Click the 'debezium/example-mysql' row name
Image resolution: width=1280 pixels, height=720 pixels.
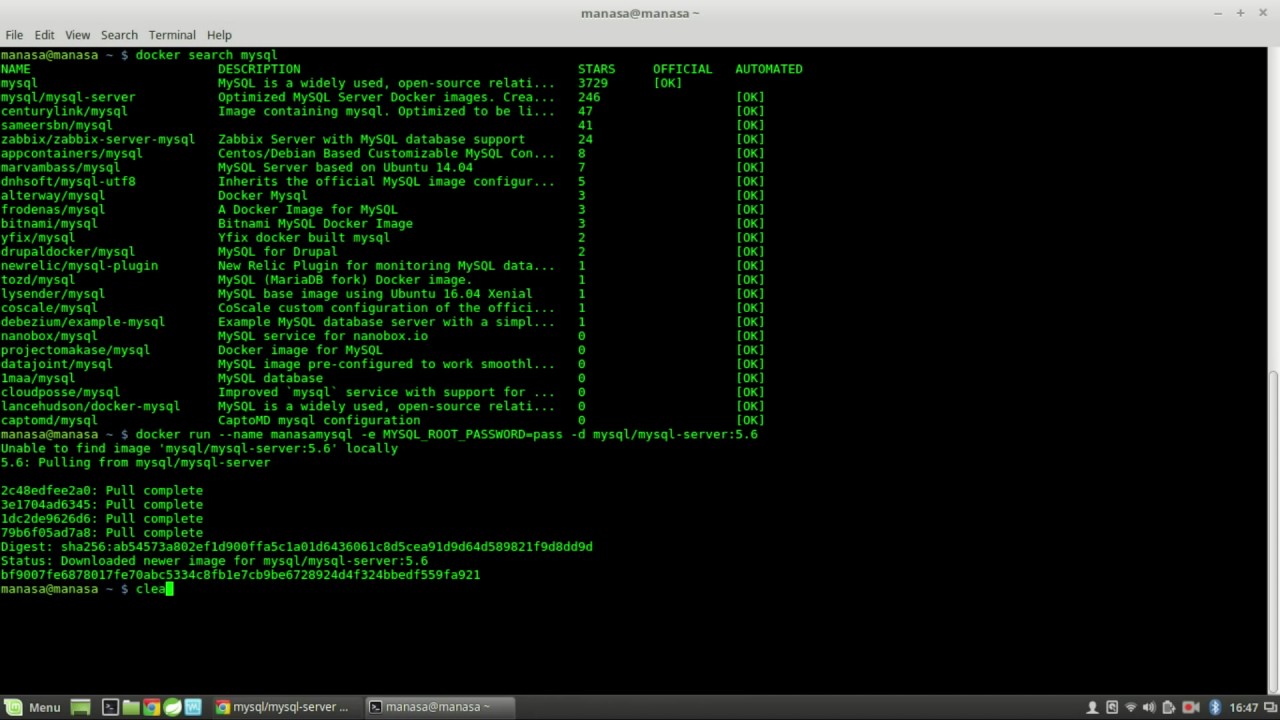coord(83,322)
